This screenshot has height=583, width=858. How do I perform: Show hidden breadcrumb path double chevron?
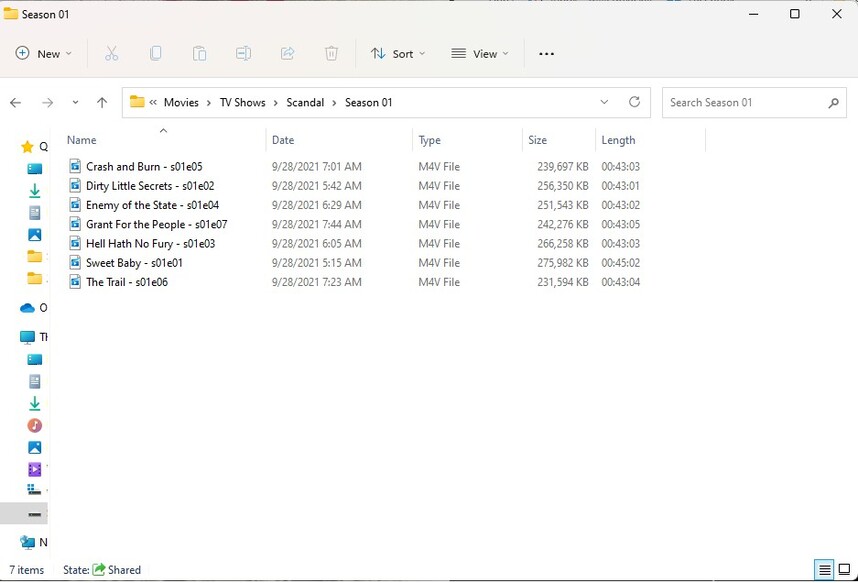pyautogui.click(x=153, y=102)
